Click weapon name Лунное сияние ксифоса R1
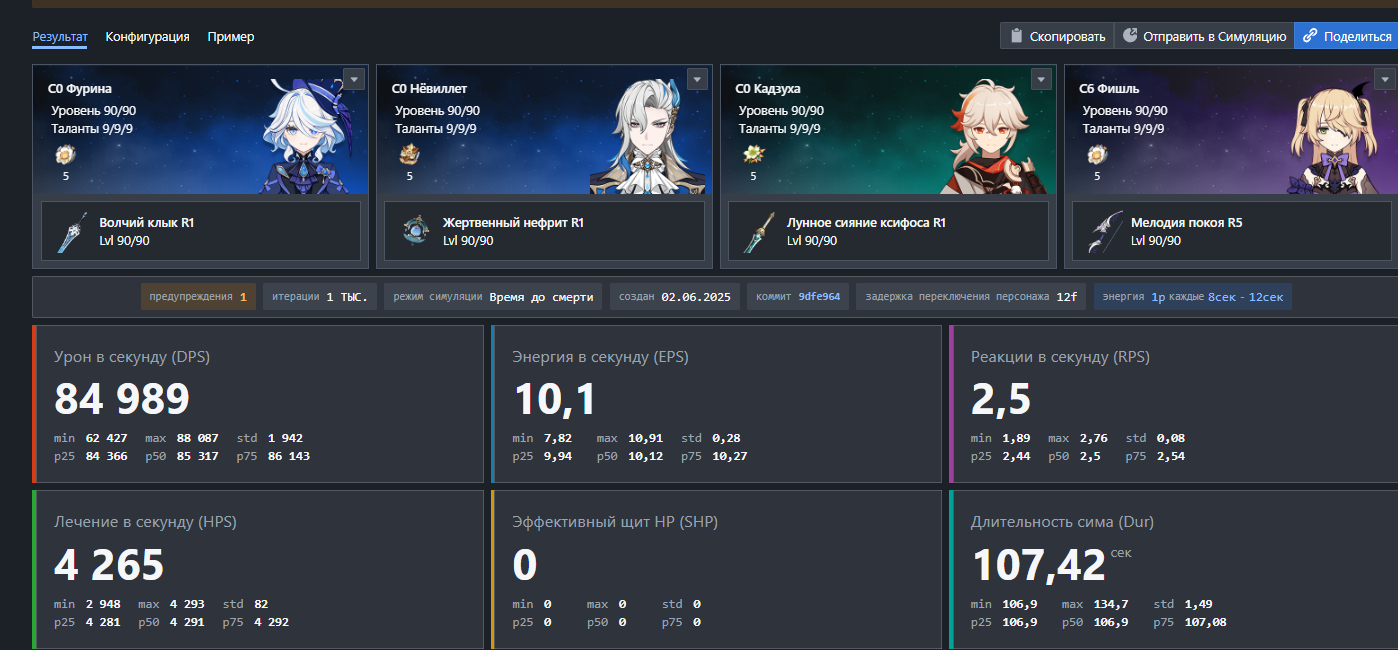Screen dimensions: 1398x650 tap(867, 223)
